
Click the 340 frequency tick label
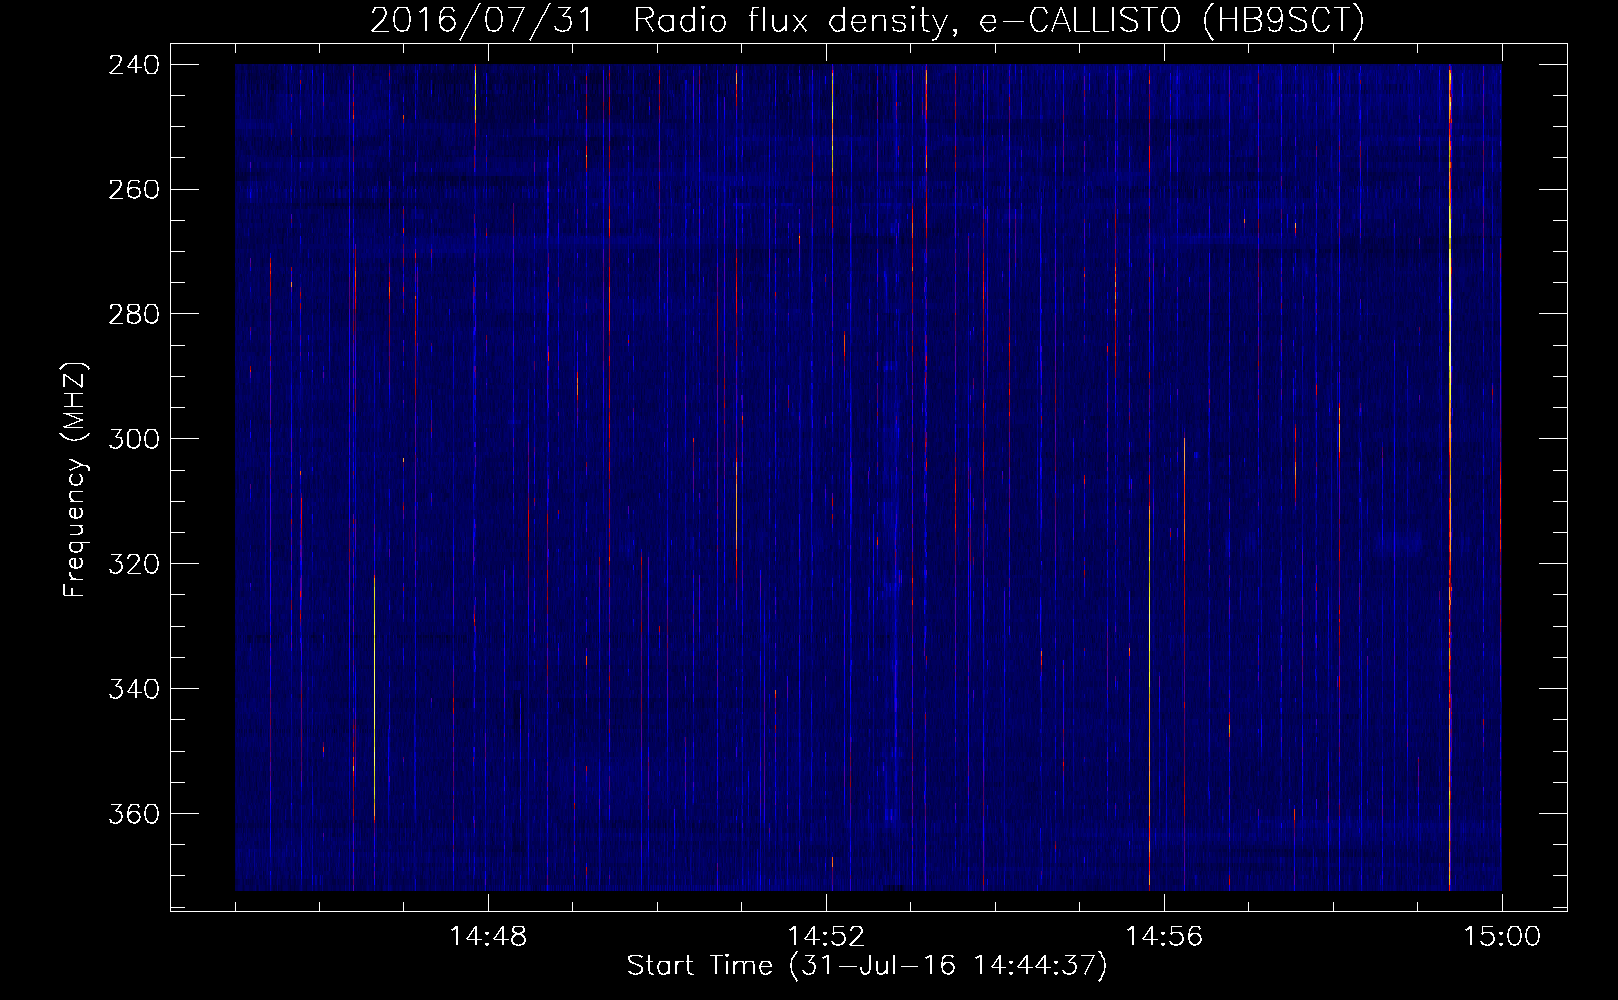point(133,689)
